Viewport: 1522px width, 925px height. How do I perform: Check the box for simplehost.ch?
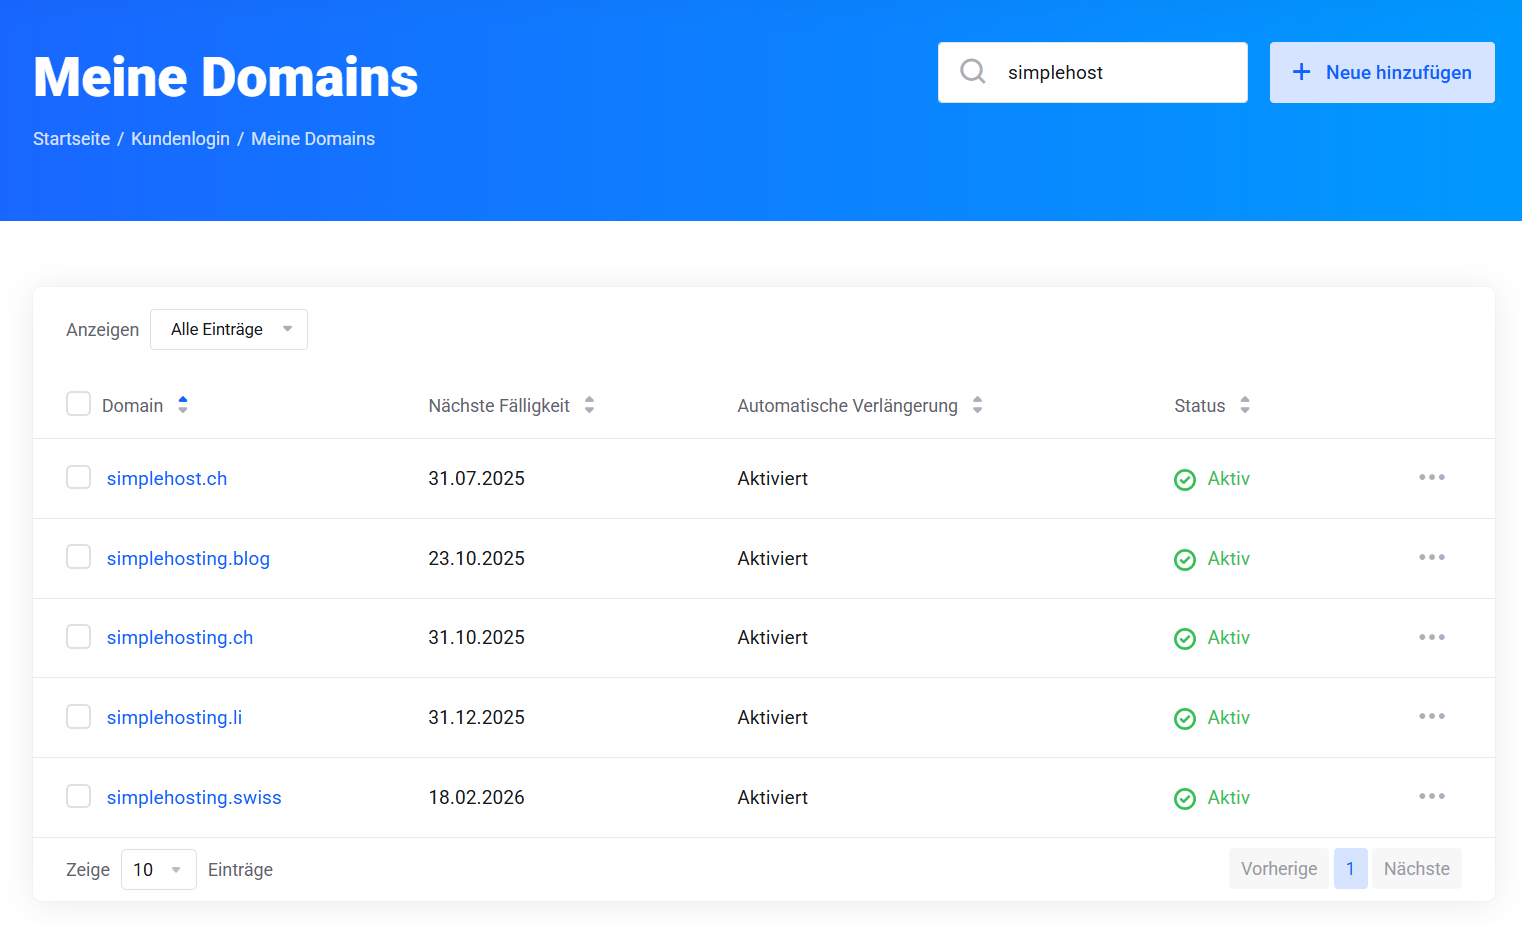tap(78, 478)
